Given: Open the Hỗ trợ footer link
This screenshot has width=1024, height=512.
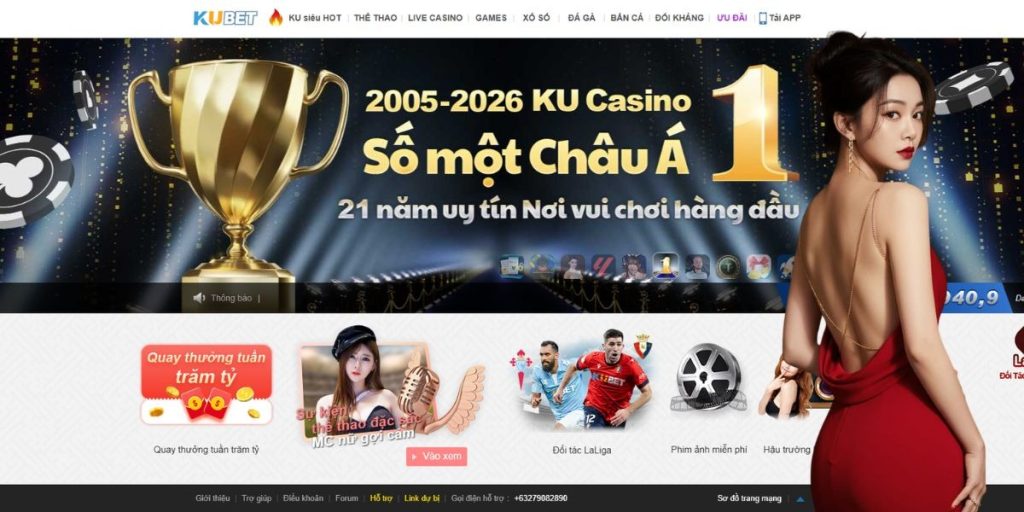Looking at the screenshot, I should tap(381, 498).
